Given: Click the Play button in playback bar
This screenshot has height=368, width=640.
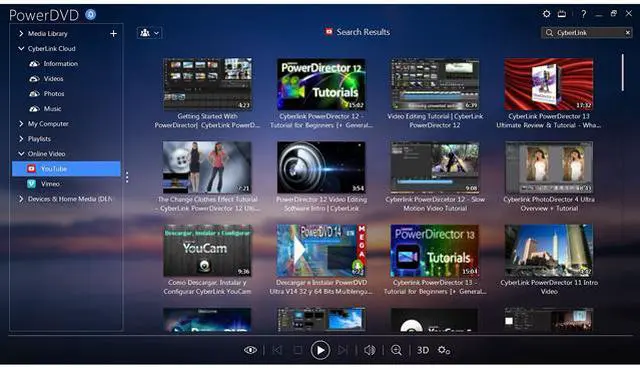Looking at the screenshot, I should click(x=320, y=350).
